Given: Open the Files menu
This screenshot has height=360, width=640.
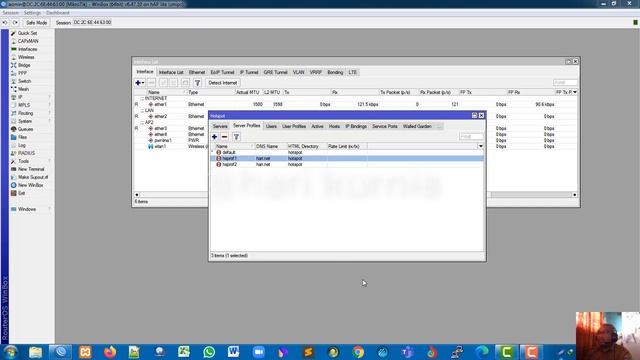Looking at the screenshot, I should (x=22, y=137).
